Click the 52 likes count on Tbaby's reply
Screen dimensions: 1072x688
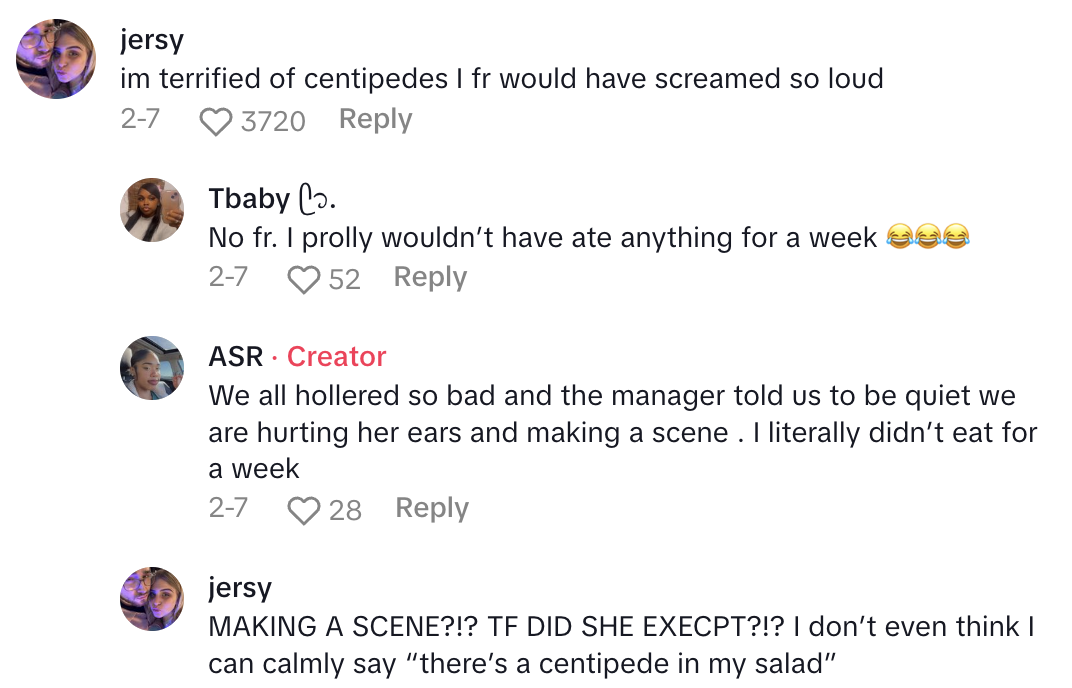click(344, 280)
